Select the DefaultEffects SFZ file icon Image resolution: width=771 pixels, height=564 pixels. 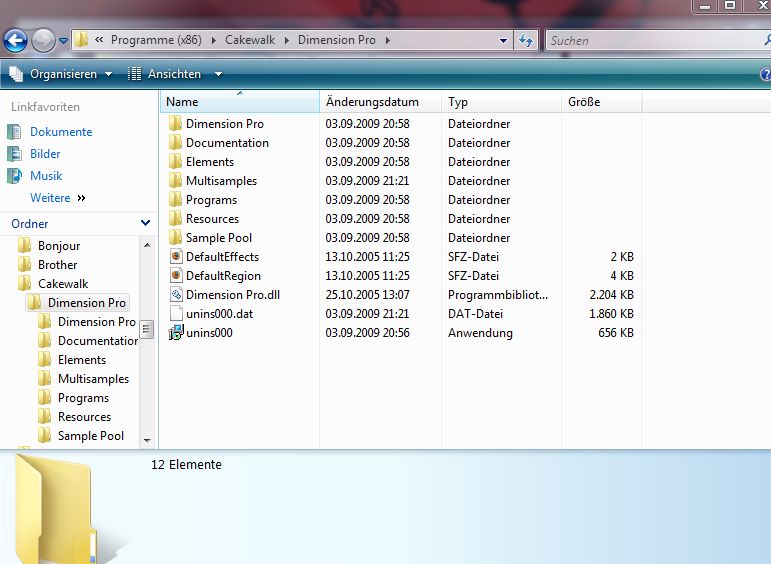(x=175, y=257)
